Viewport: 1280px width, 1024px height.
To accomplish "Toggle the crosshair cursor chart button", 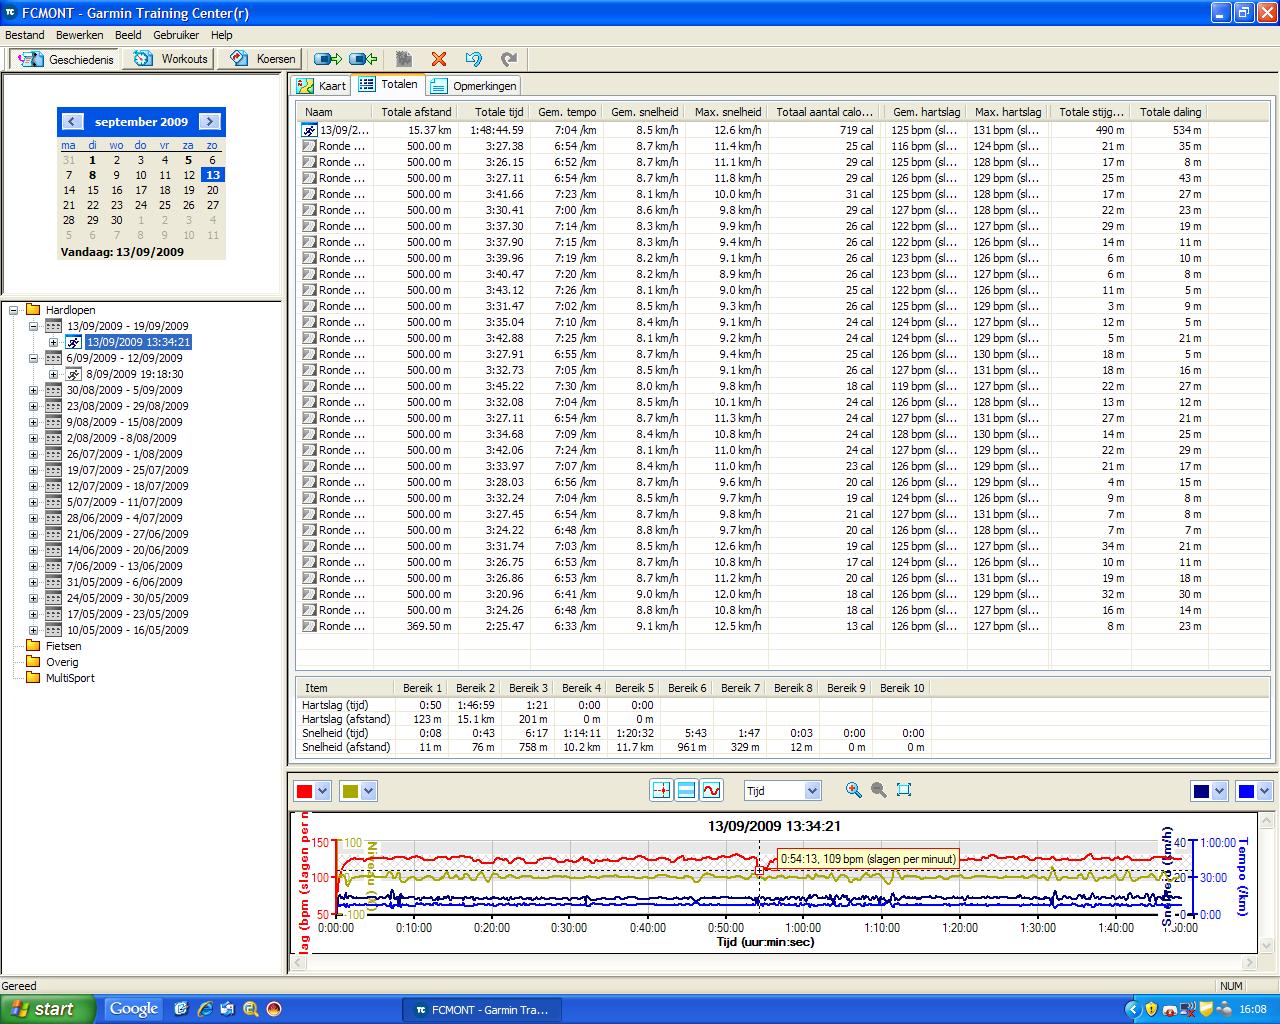I will (661, 790).
